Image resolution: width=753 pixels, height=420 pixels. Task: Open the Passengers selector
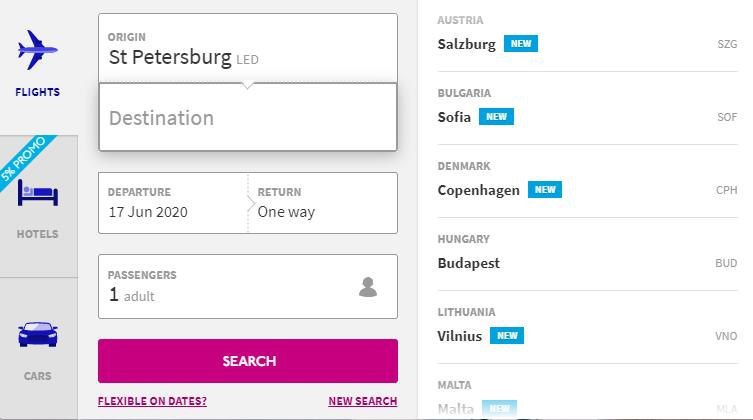(x=247, y=286)
